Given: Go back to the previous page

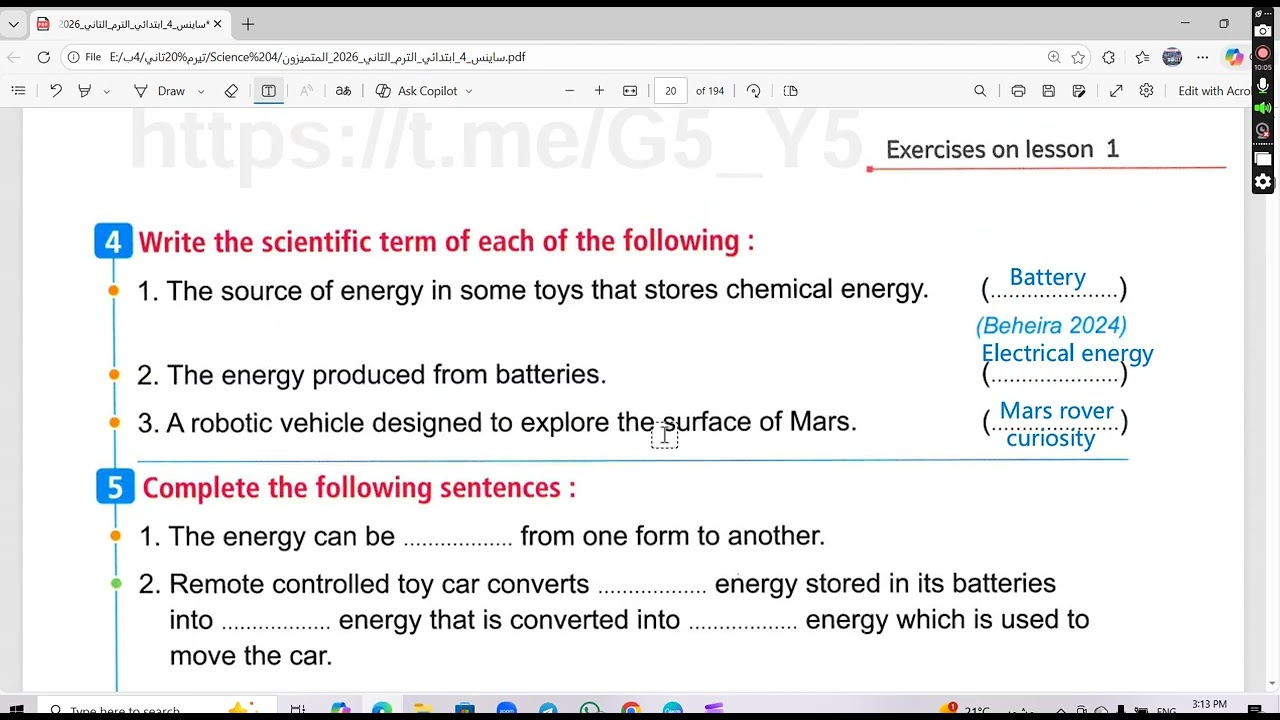Looking at the screenshot, I should click(x=13, y=57).
